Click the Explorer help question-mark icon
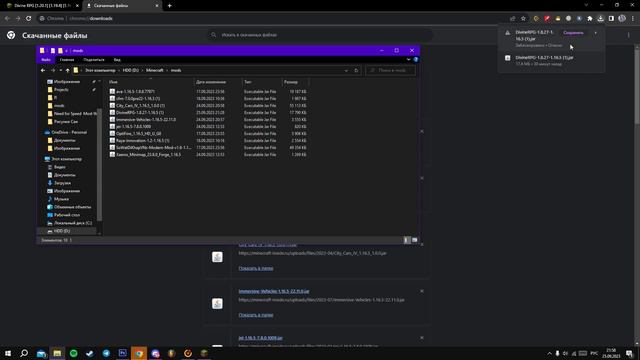The width and height of the screenshot is (640, 360). click(416, 60)
